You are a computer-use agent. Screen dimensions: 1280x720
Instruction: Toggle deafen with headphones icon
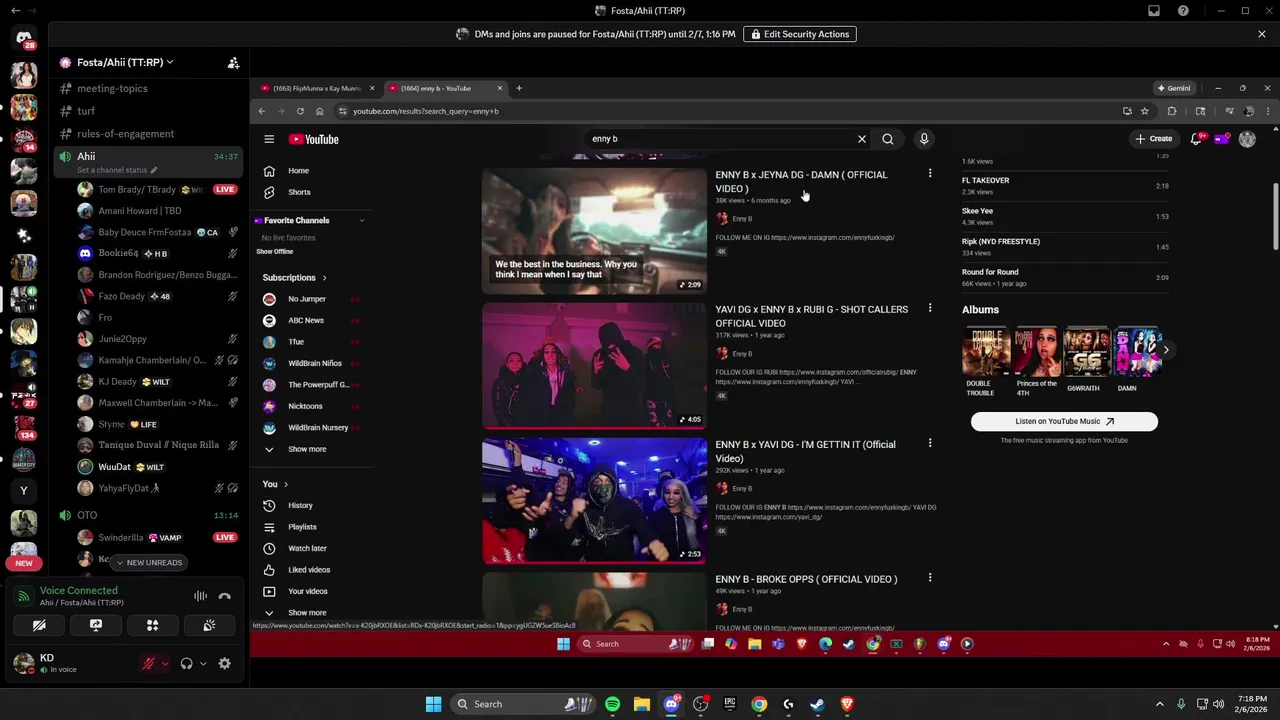point(186,663)
